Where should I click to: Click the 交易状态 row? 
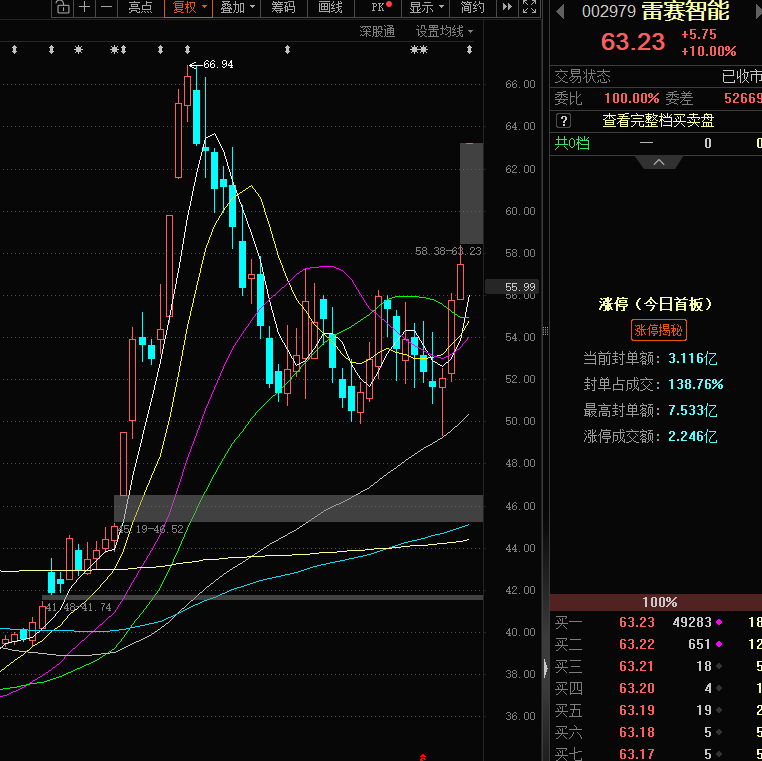(656, 76)
